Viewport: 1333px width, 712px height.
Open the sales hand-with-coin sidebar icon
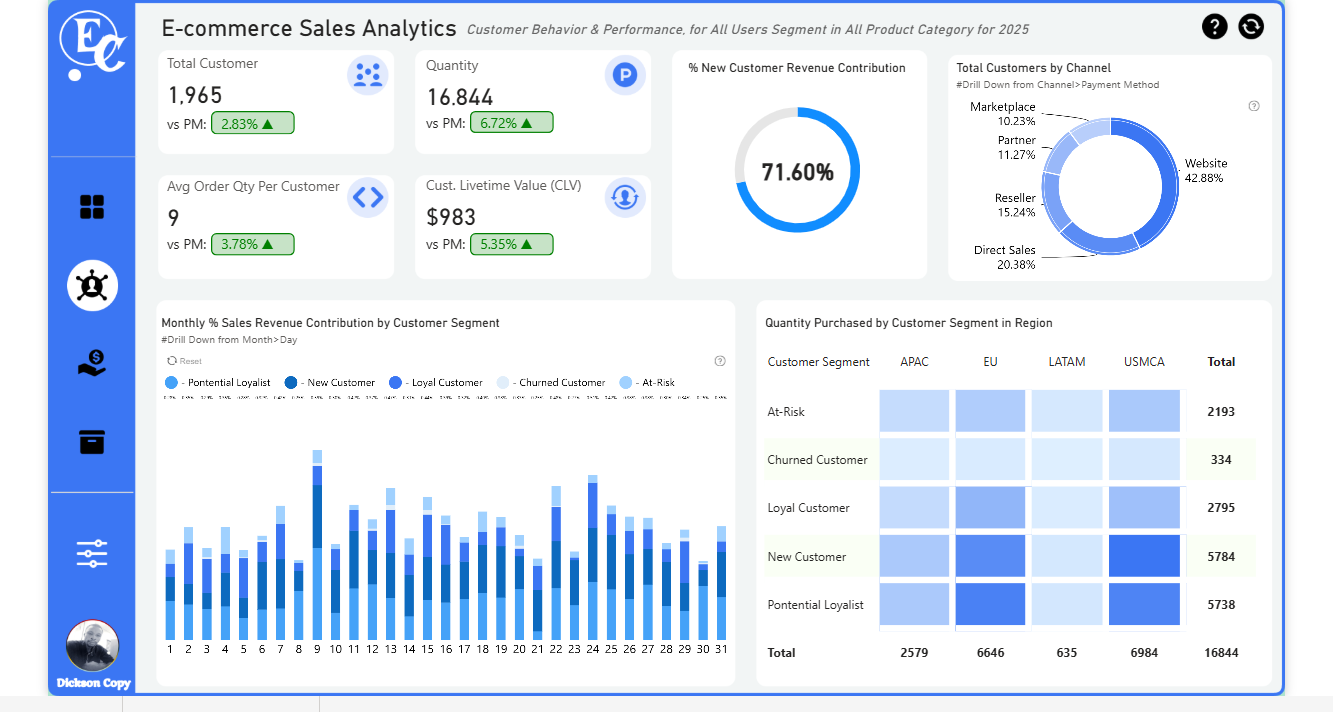[92, 363]
